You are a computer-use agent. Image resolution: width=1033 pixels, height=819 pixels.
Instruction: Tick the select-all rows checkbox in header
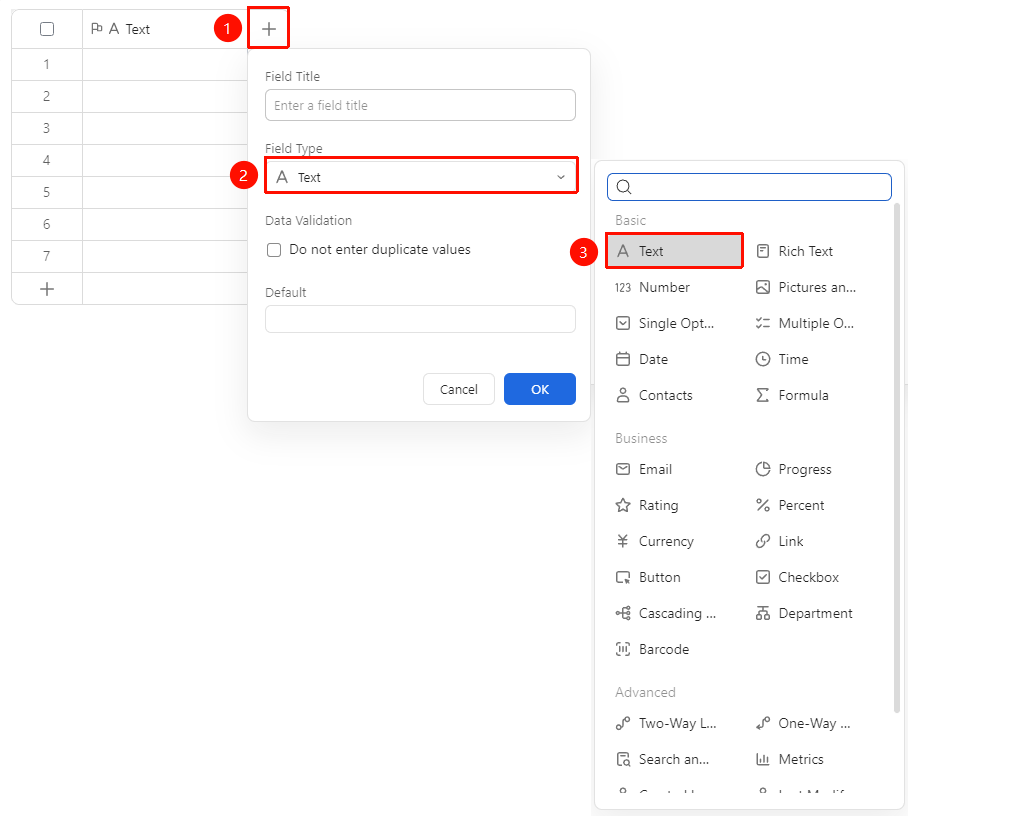47,29
